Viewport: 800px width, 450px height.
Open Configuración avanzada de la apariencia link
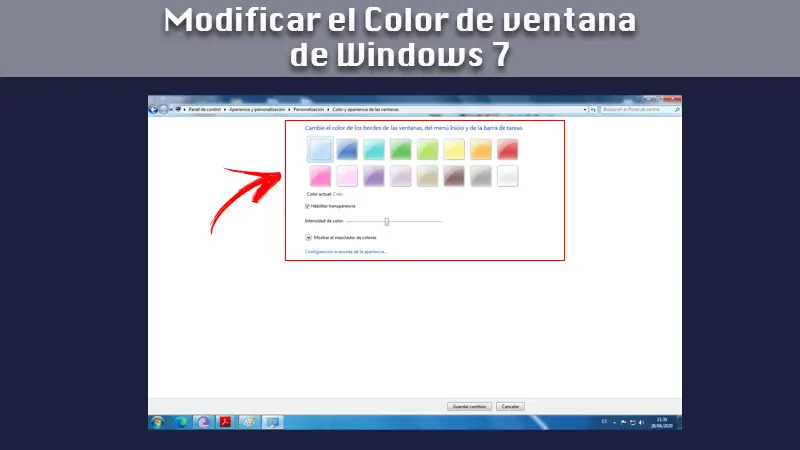(x=346, y=252)
